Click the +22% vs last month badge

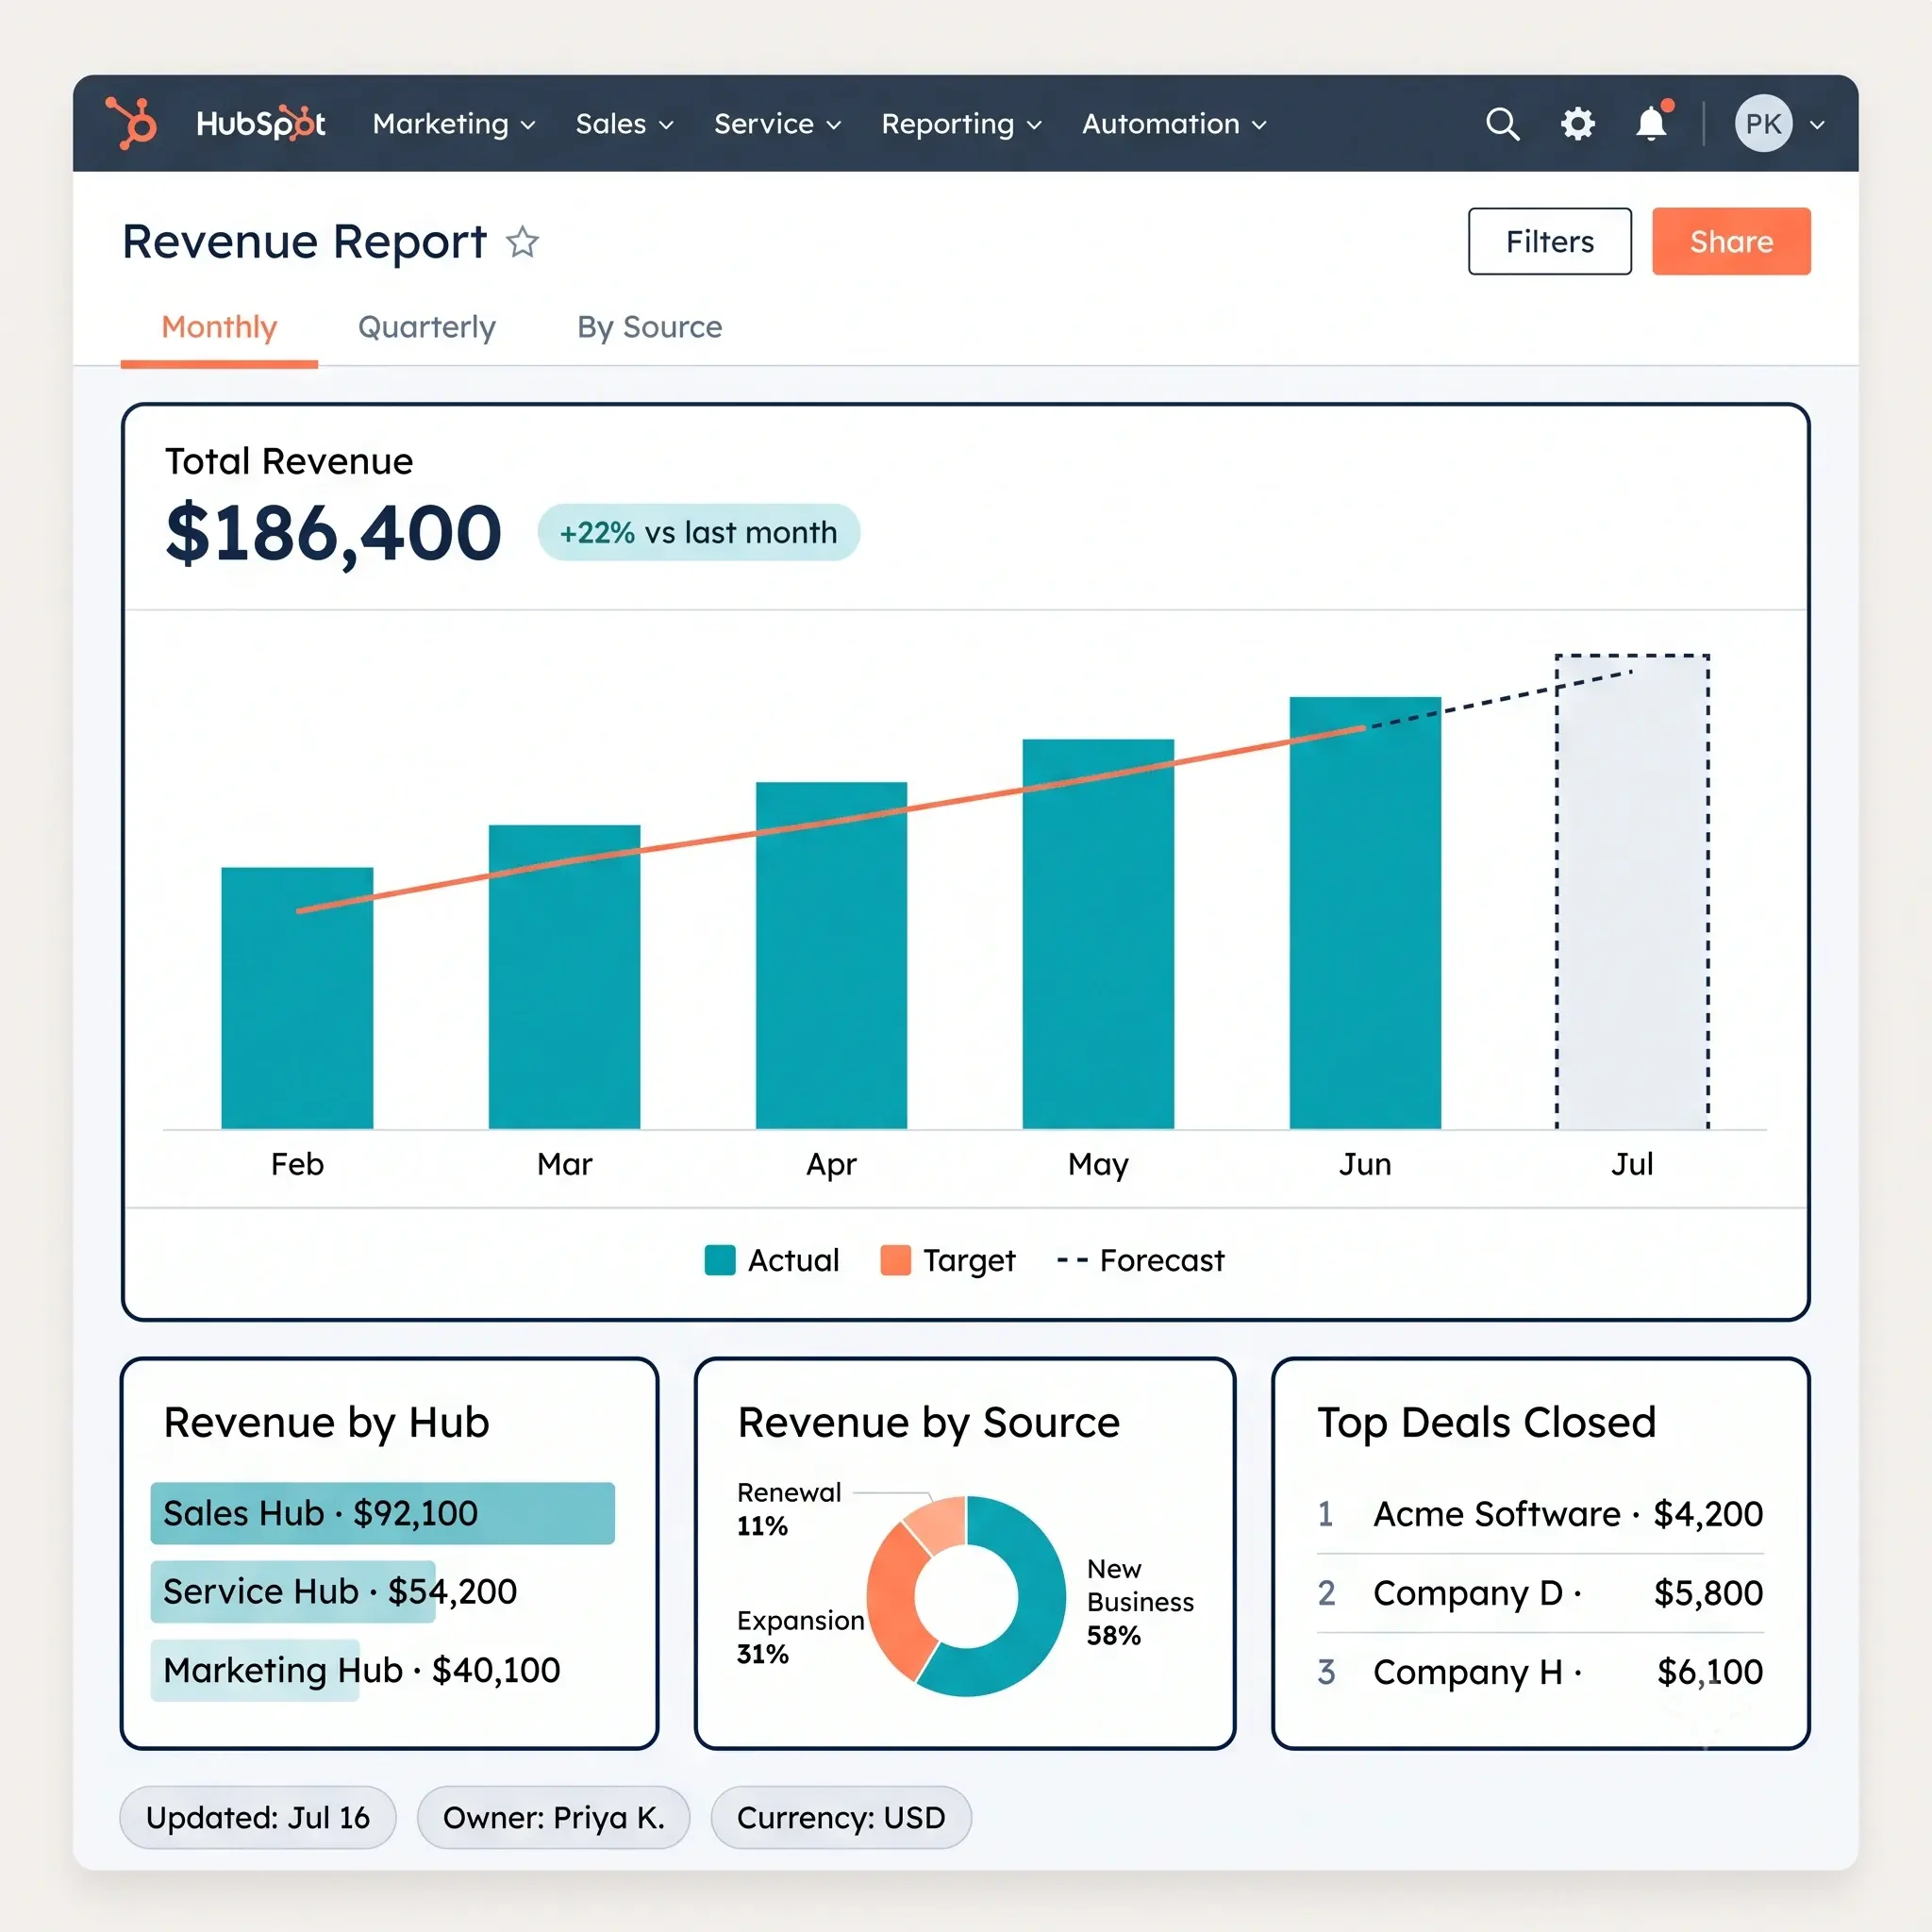[698, 532]
